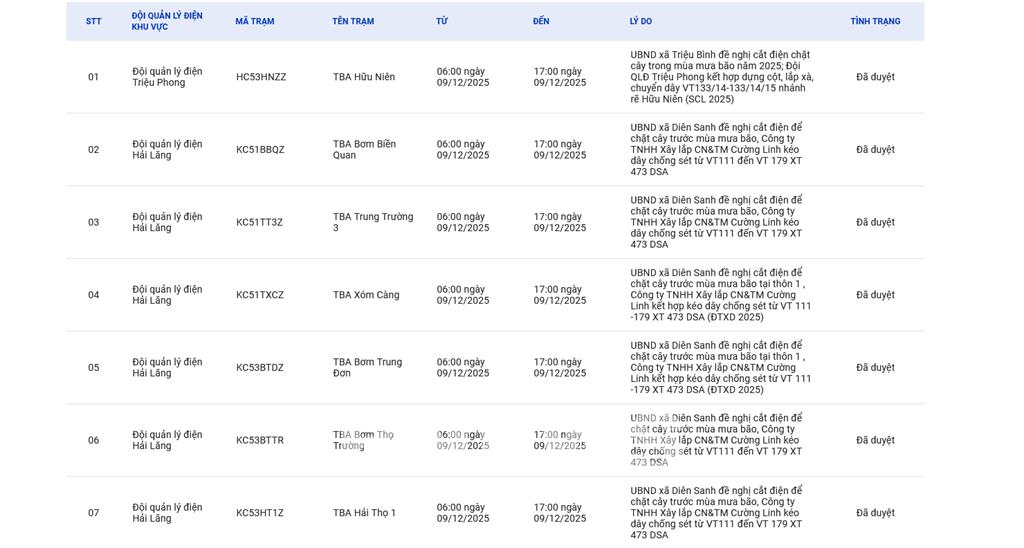Click station code KC53BTTR in row 06
Viewport: 1024px width, 548px height.
click(x=260, y=440)
